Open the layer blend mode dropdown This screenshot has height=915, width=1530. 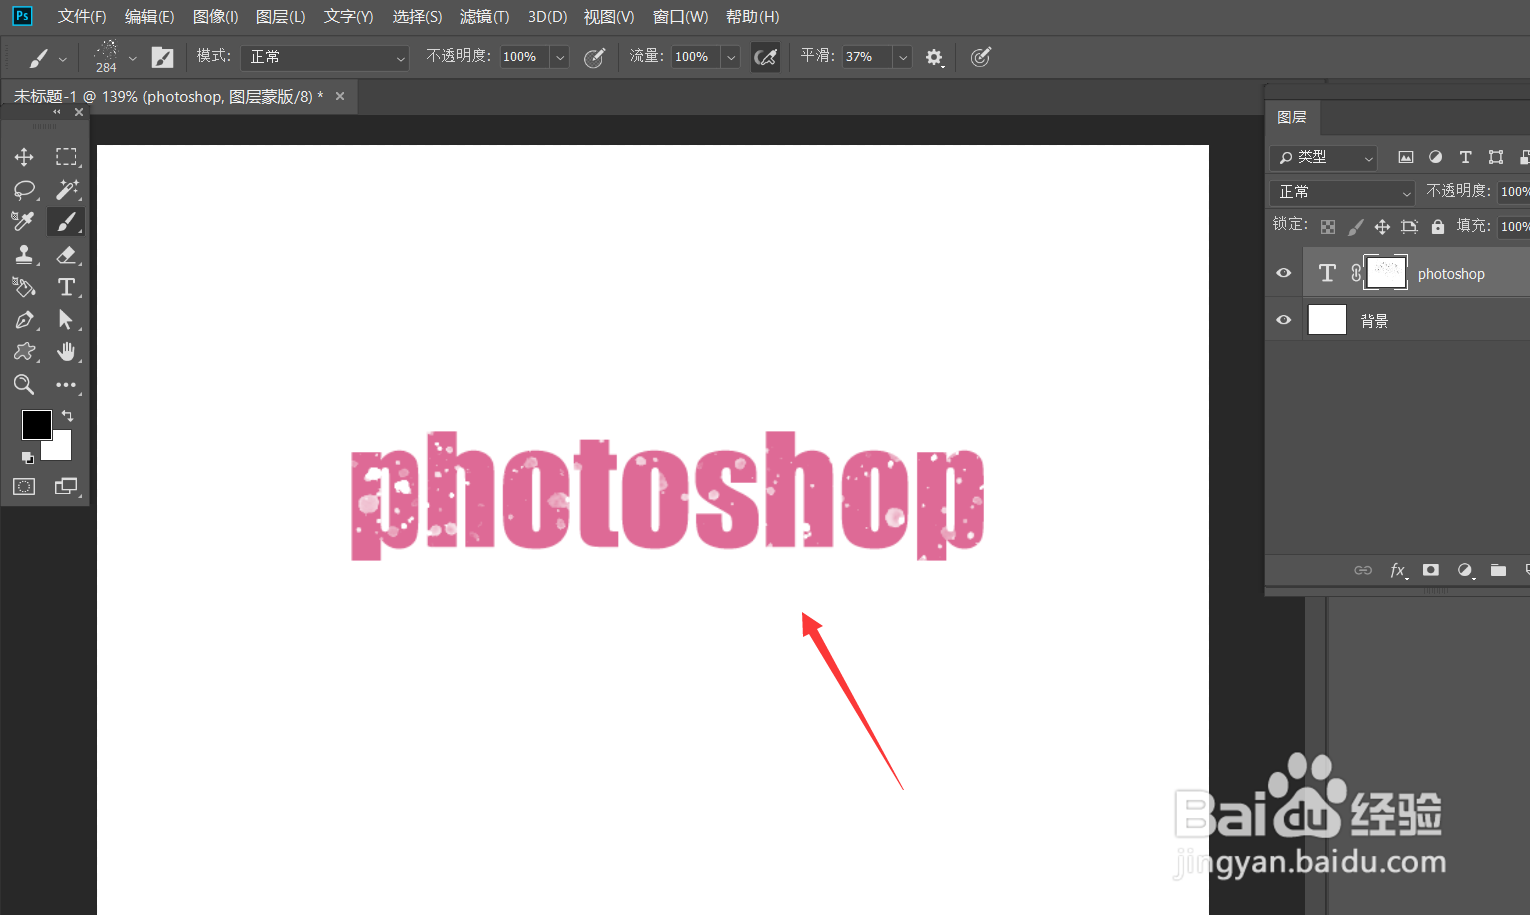point(1342,192)
